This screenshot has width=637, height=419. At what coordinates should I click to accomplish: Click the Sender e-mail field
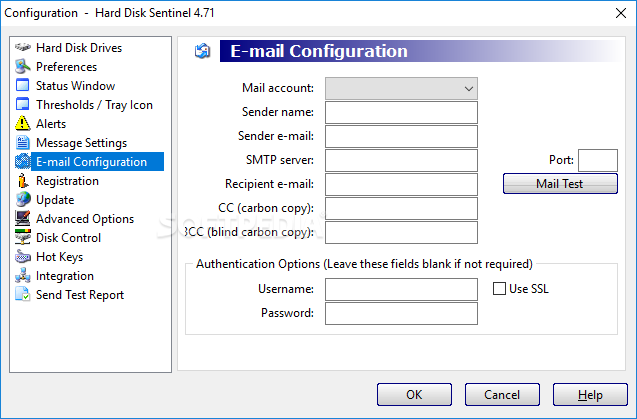(401, 137)
